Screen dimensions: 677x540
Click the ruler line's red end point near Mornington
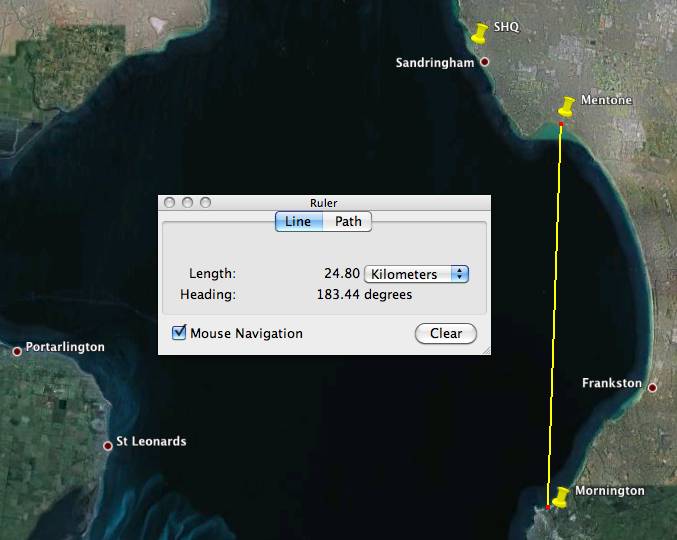pos(548,508)
